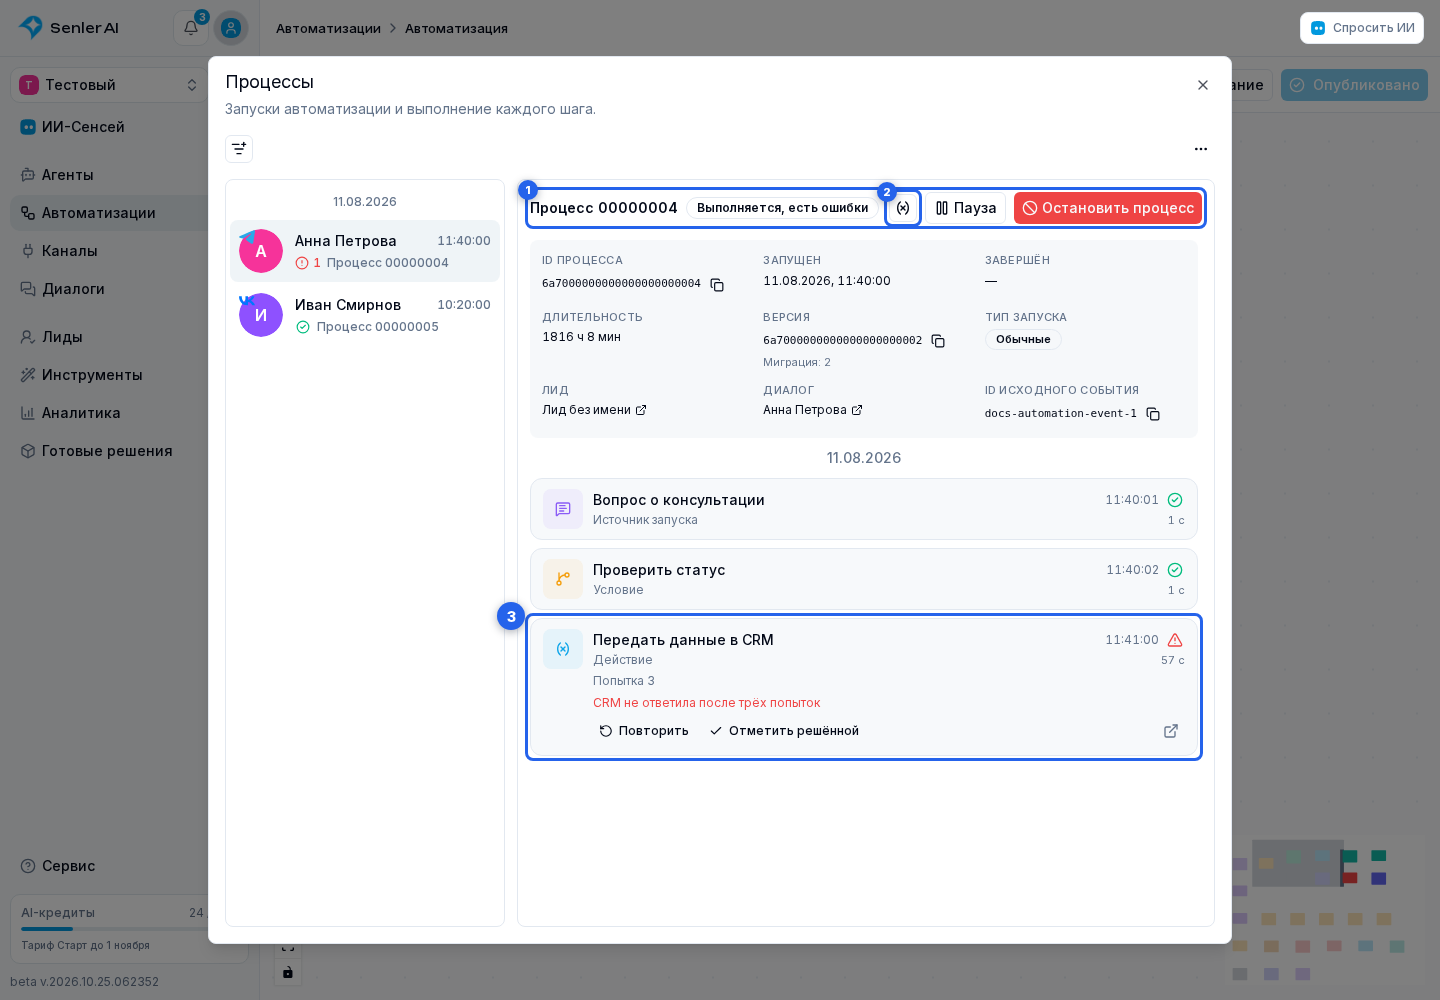Copy the docs-automation-event-1 ID
This screenshot has width=1440, height=1000.
click(1153, 414)
